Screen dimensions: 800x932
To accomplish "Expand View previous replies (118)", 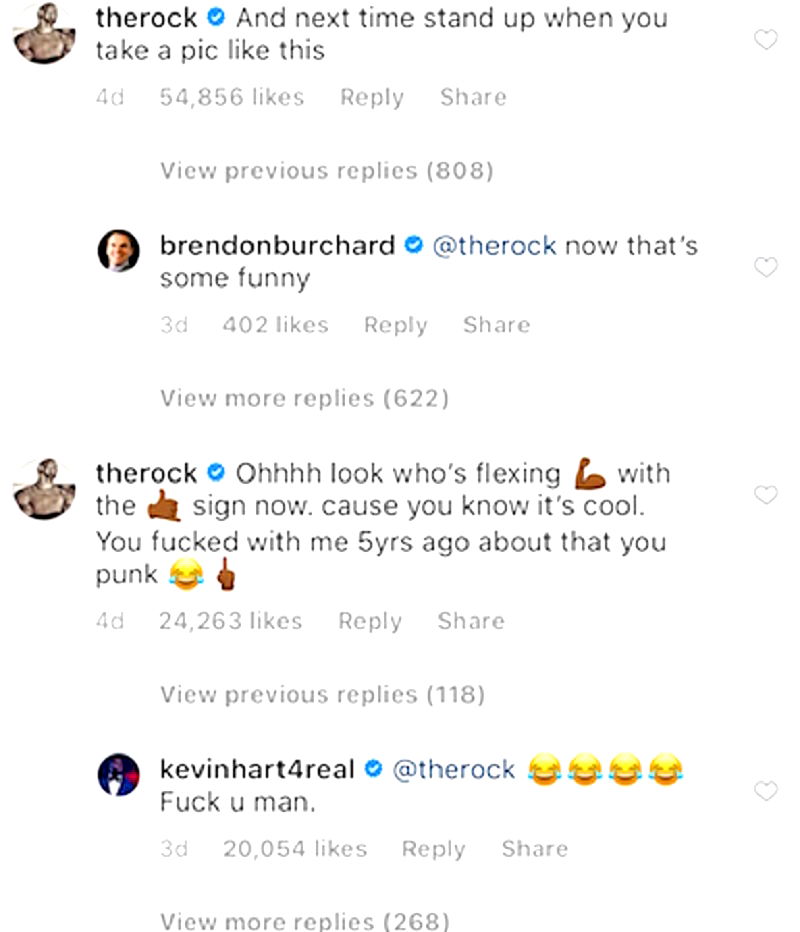I will coord(322,694).
